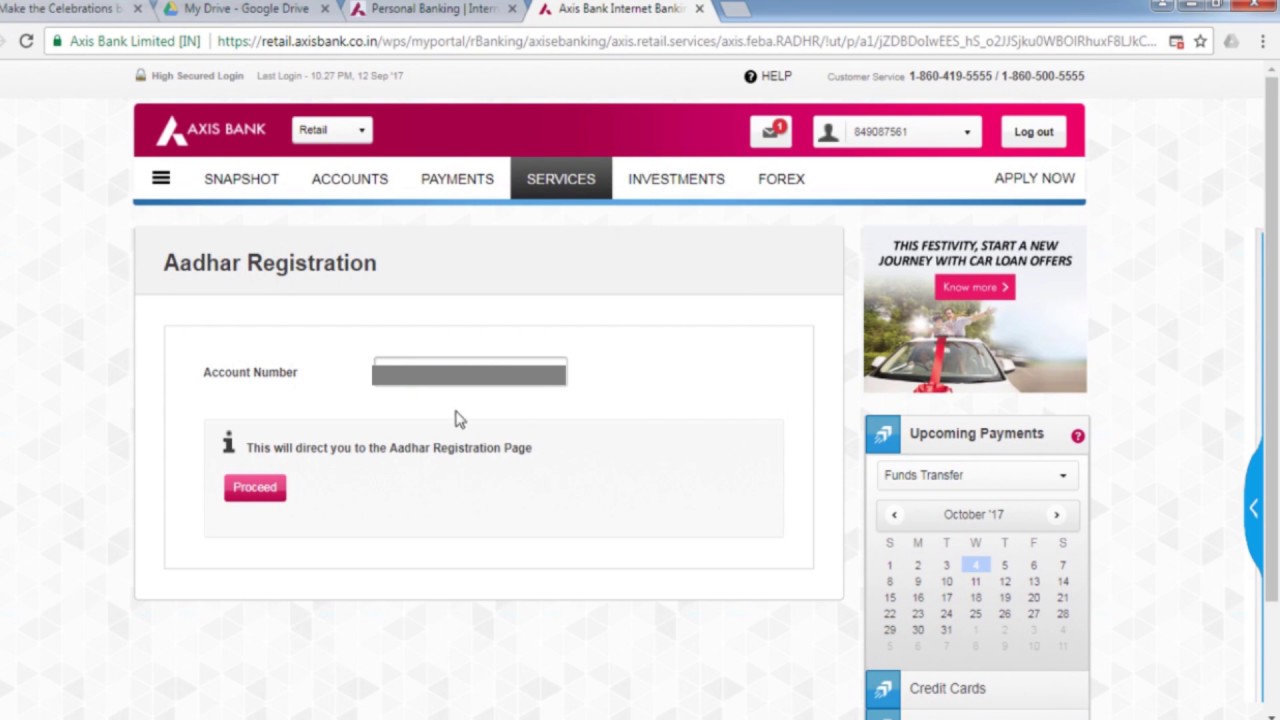The image size is (1280, 720).
Task: Reload the page in browser
Action: (26, 41)
